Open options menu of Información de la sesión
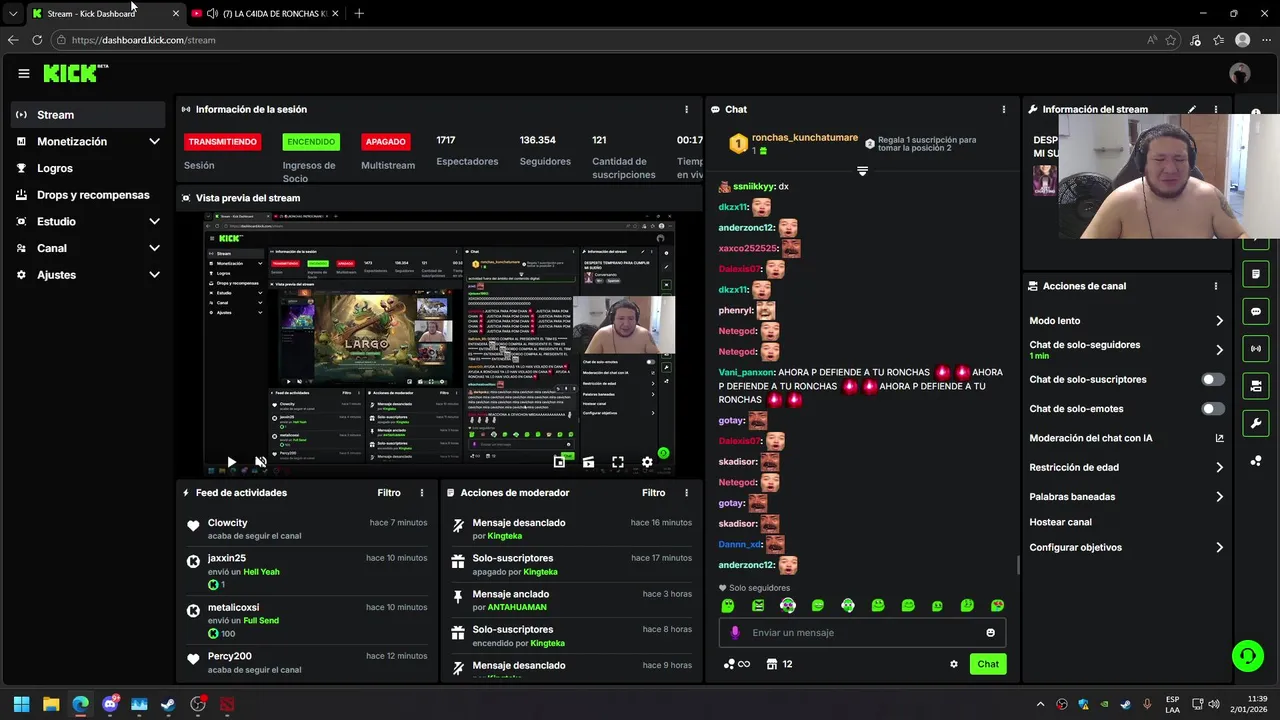This screenshot has height=720, width=1280. coord(686,109)
